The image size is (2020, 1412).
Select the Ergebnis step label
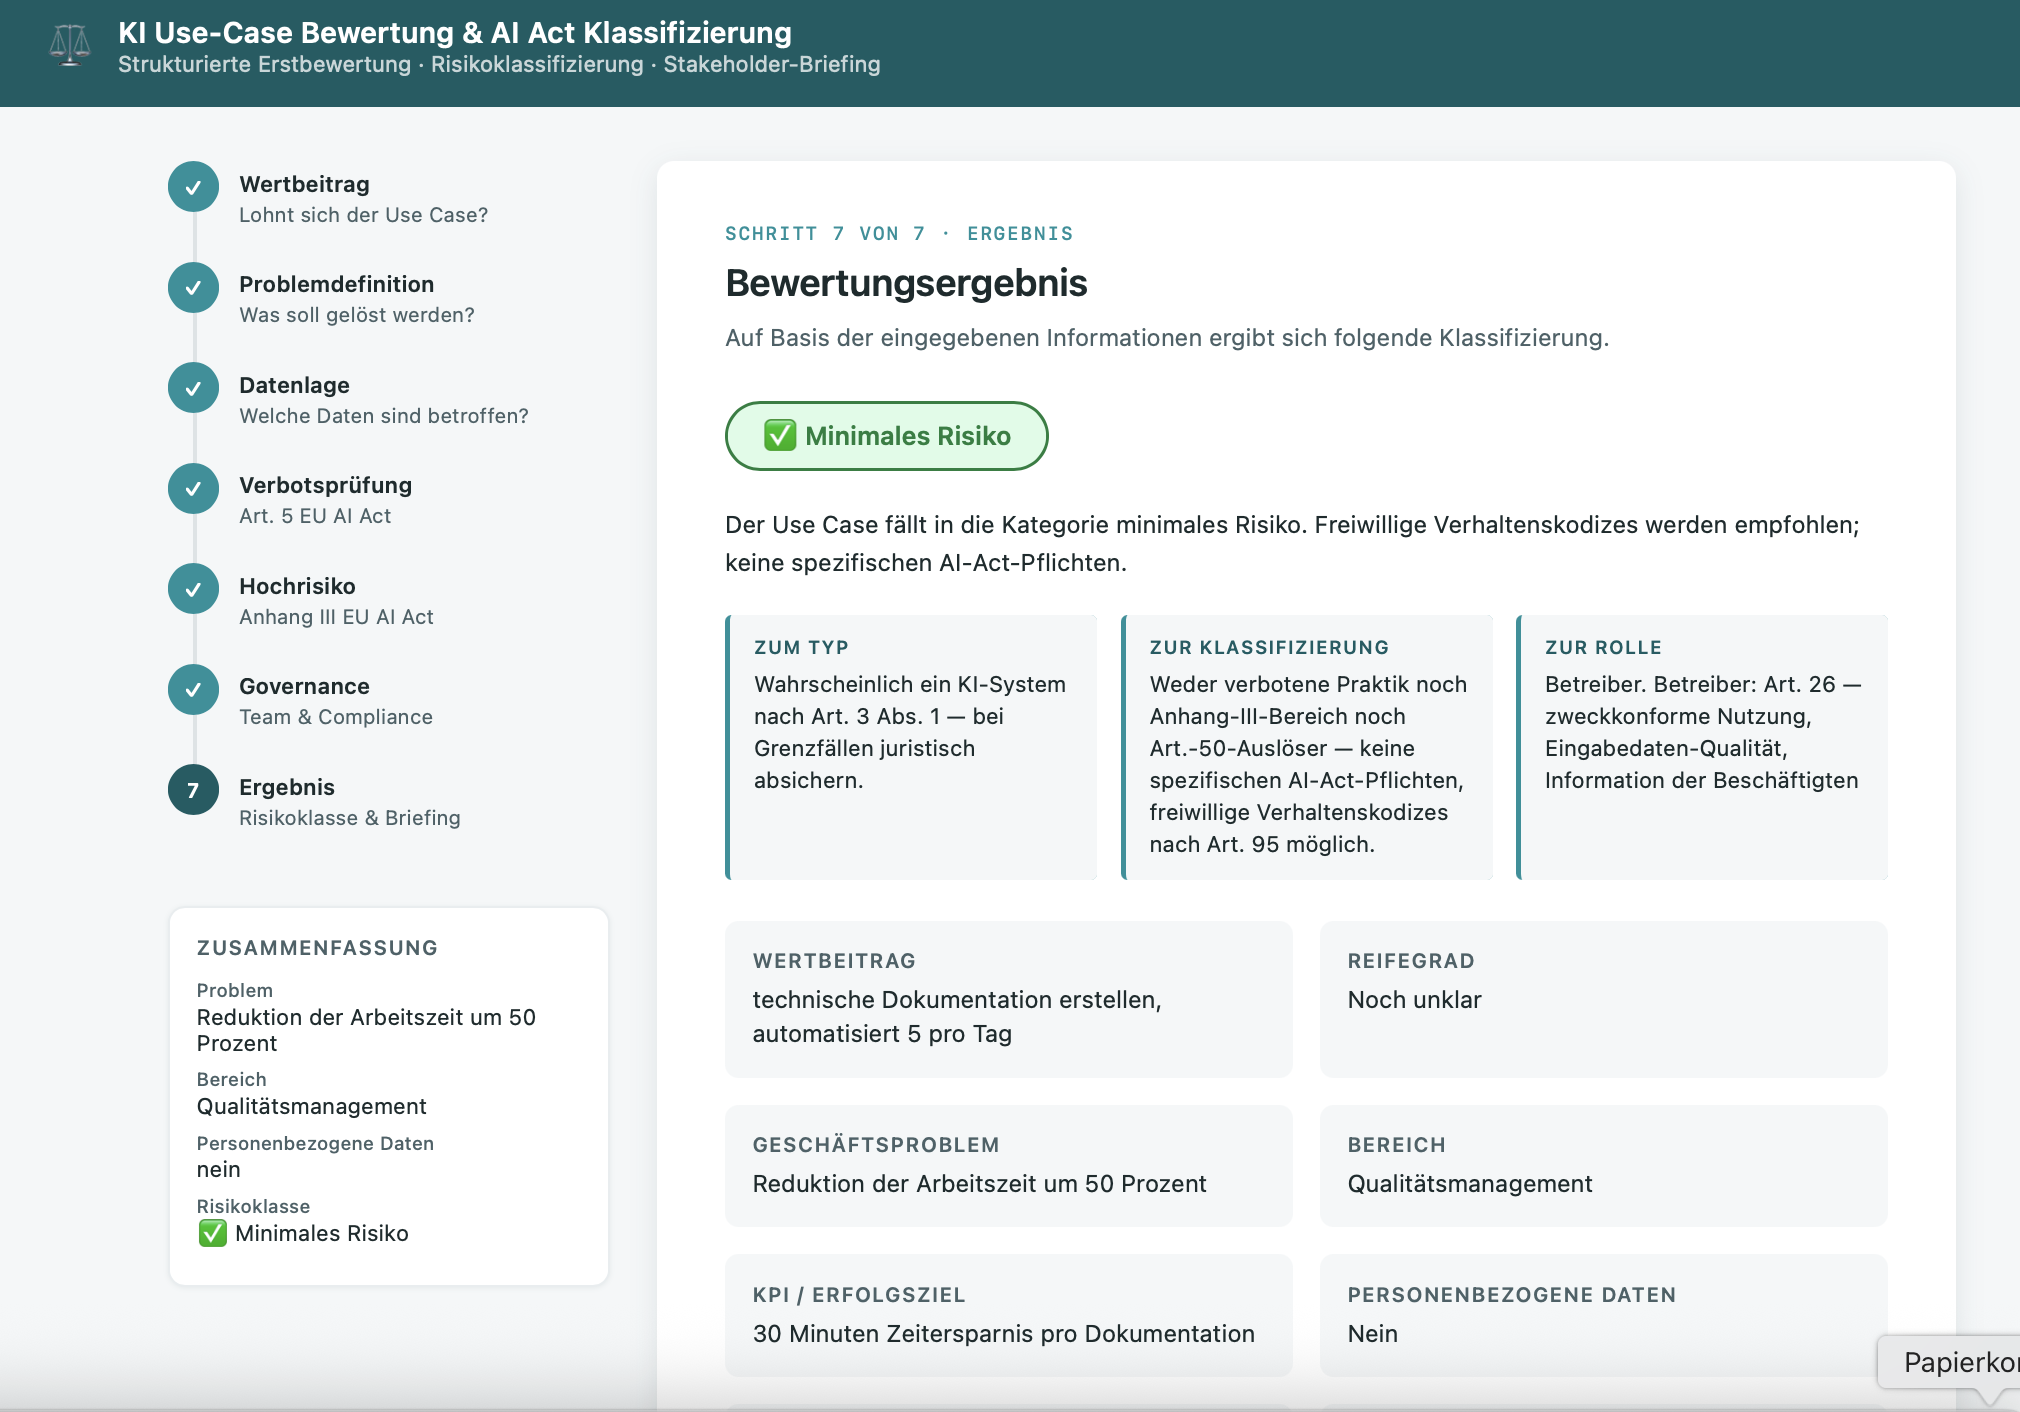(287, 787)
